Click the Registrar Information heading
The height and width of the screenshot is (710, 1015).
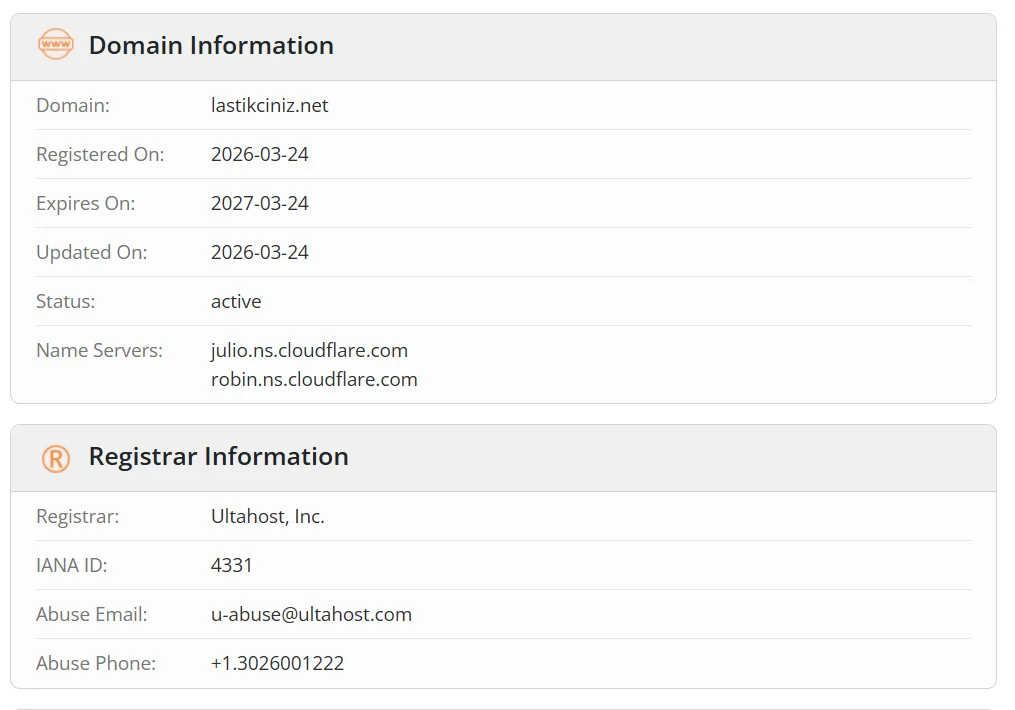pos(218,457)
